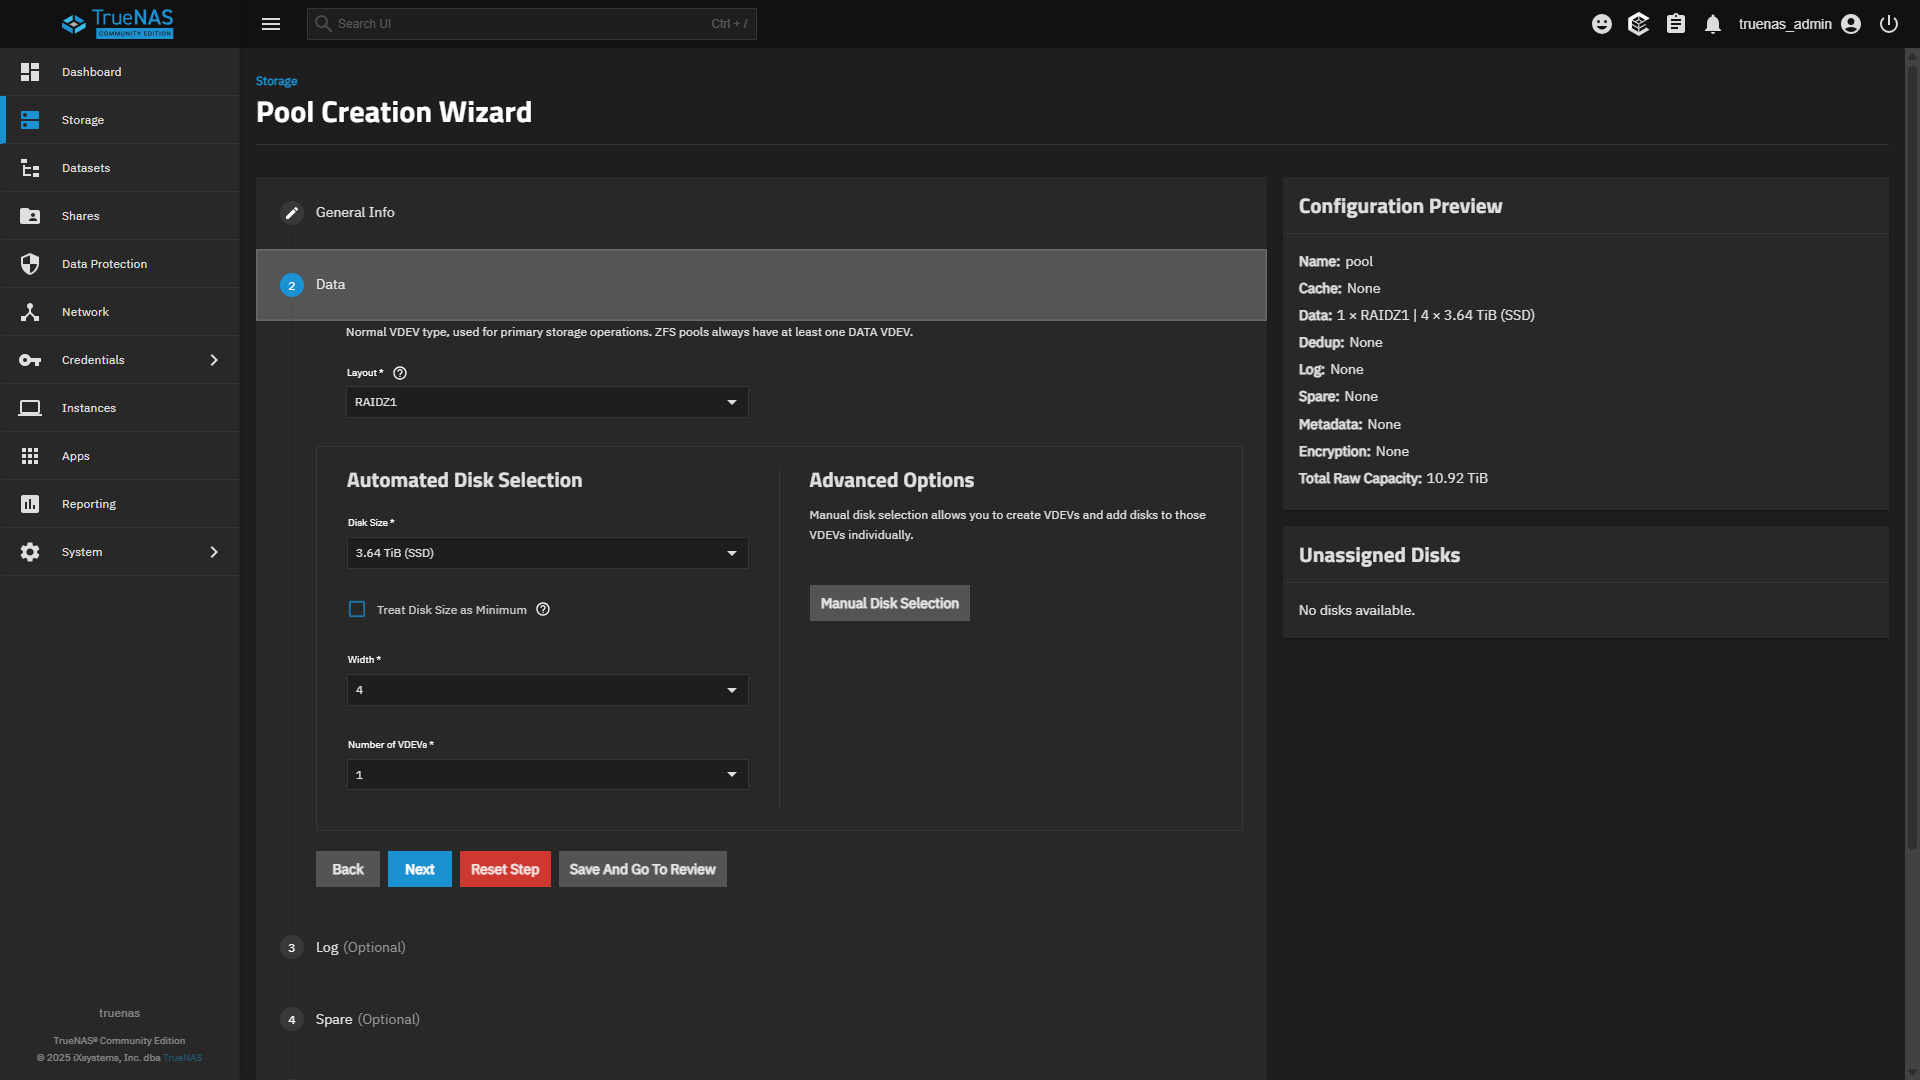Open the jobs clipboard icon
This screenshot has height=1080, width=1920.
pos(1676,24)
